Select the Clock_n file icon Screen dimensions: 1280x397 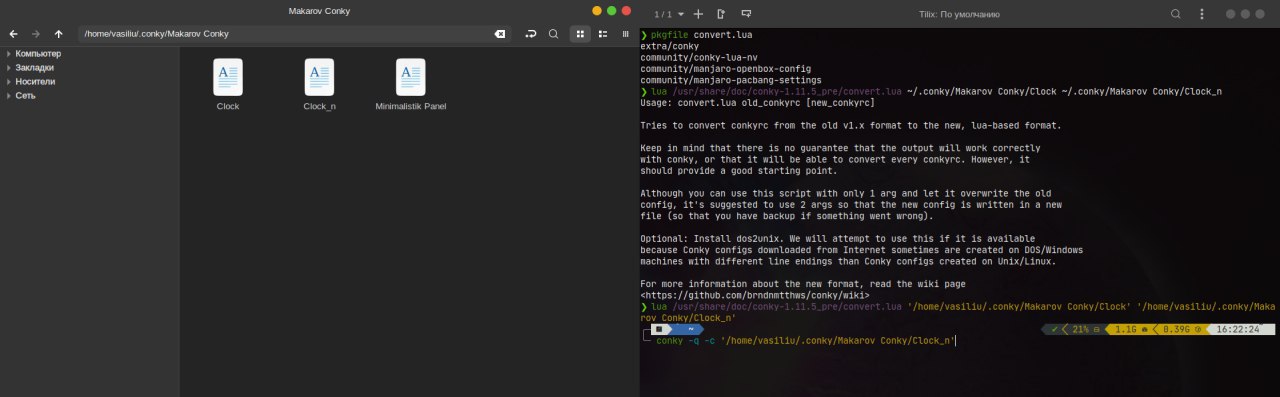click(x=319, y=77)
